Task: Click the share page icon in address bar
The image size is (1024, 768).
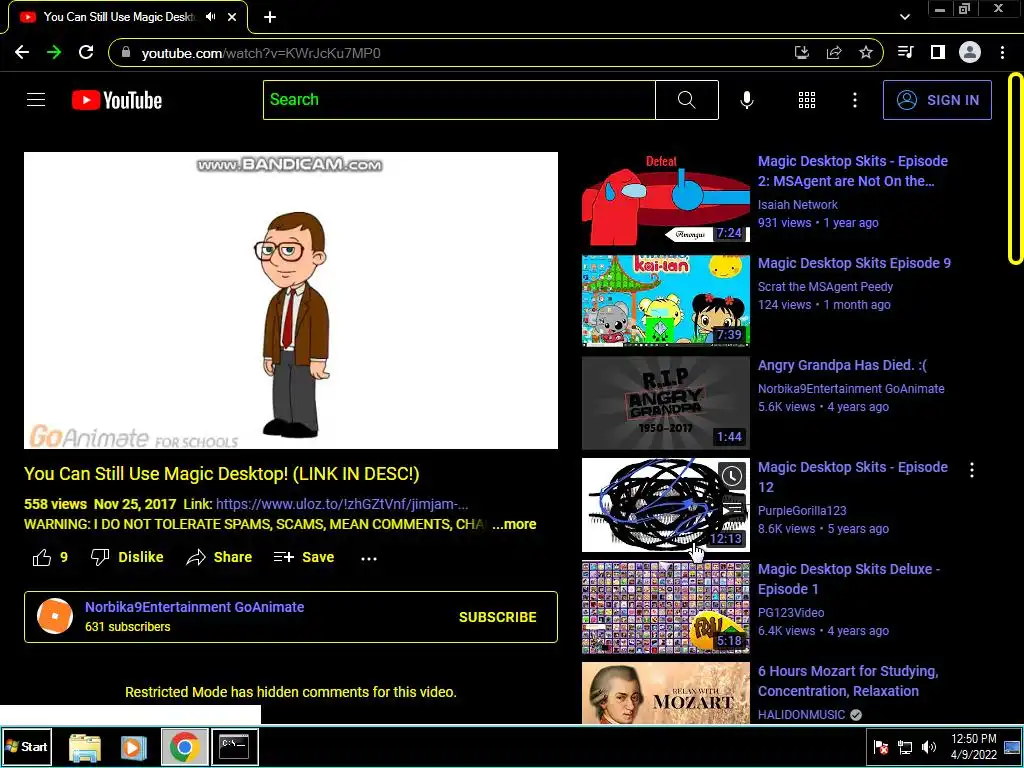Action: click(x=834, y=53)
